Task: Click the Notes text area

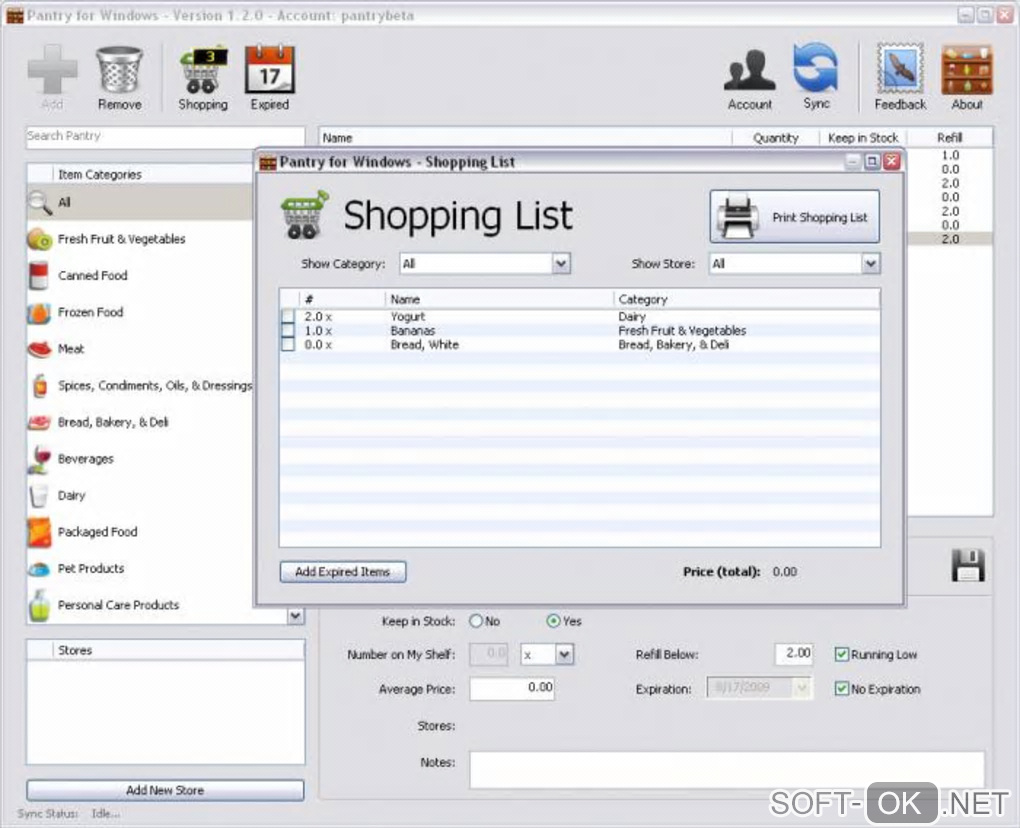Action: tap(727, 769)
